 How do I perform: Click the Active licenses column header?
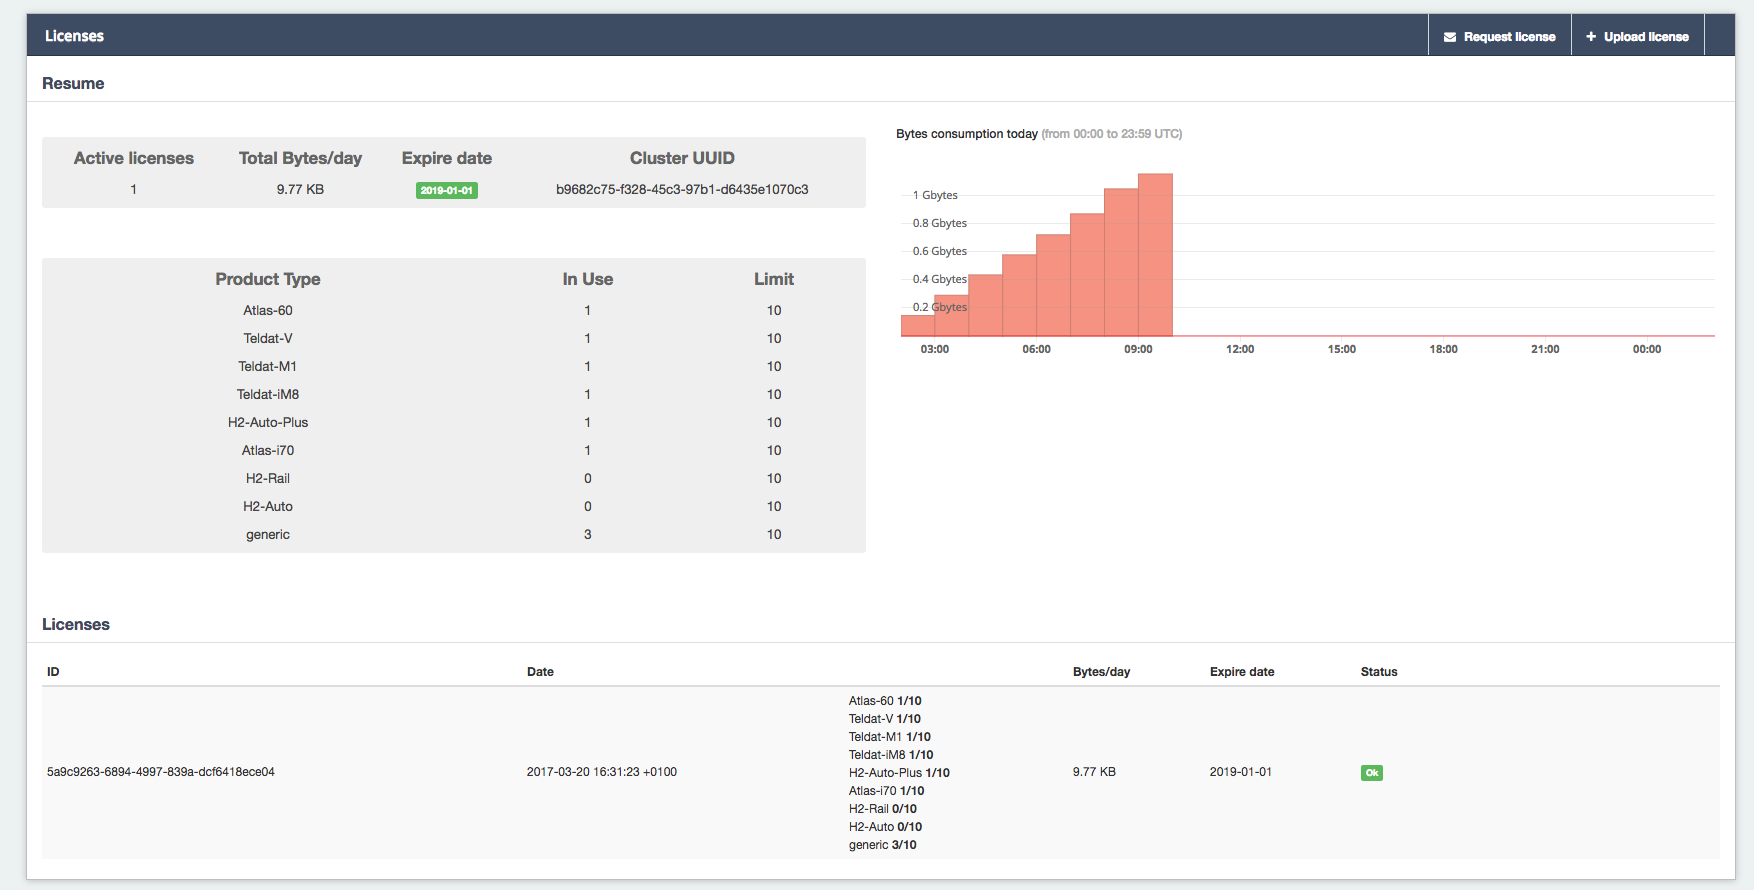(134, 158)
